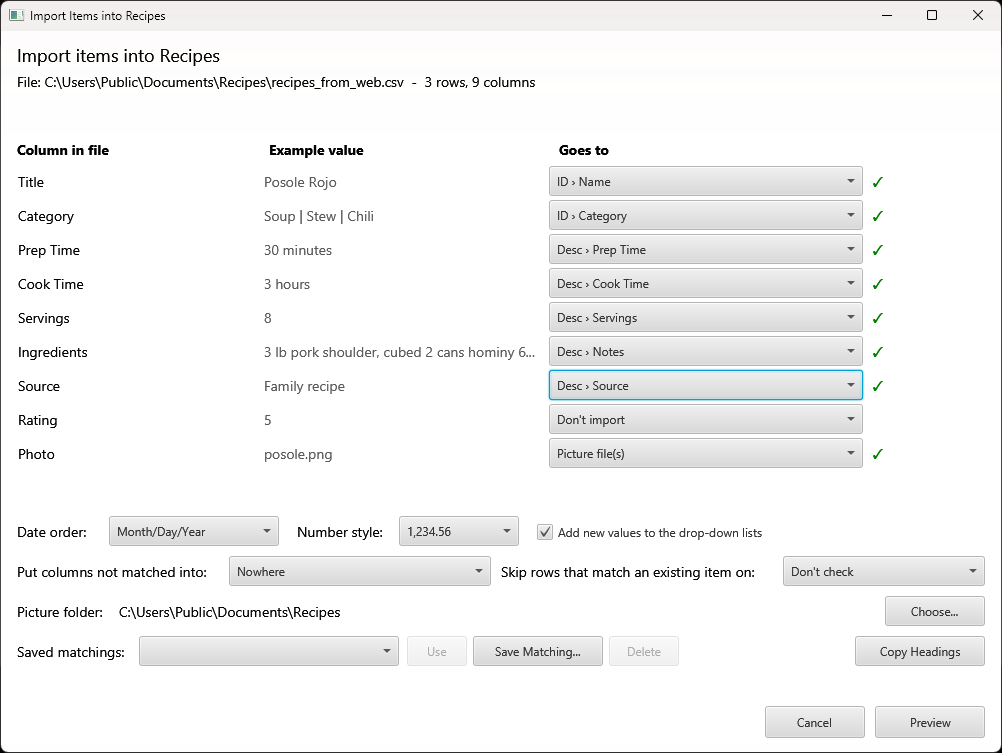Click the 'Posole Rojo' example value
The image size is (1002, 753).
pyautogui.click(x=300, y=182)
